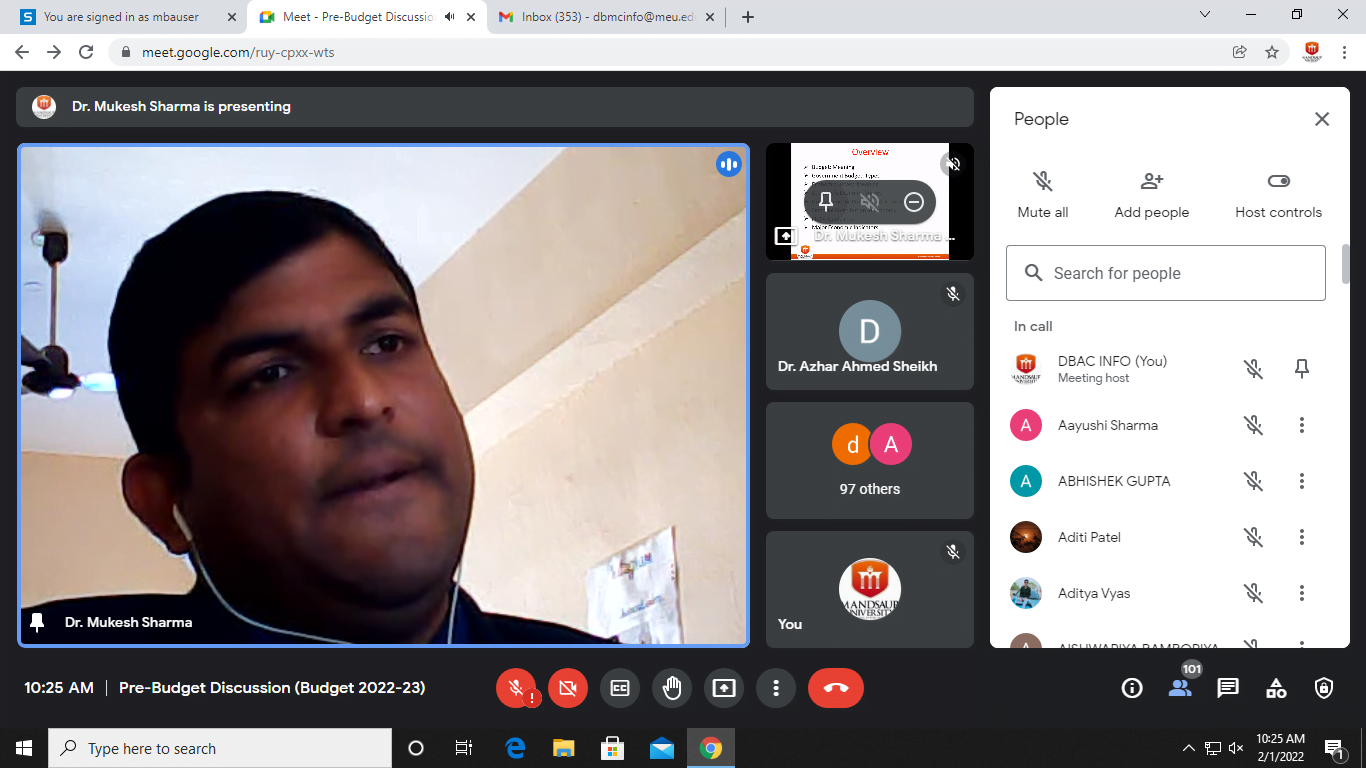1366x768 pixels.
Task: Remove presentation tile with minus circle icon
Action: coord(913,202)
